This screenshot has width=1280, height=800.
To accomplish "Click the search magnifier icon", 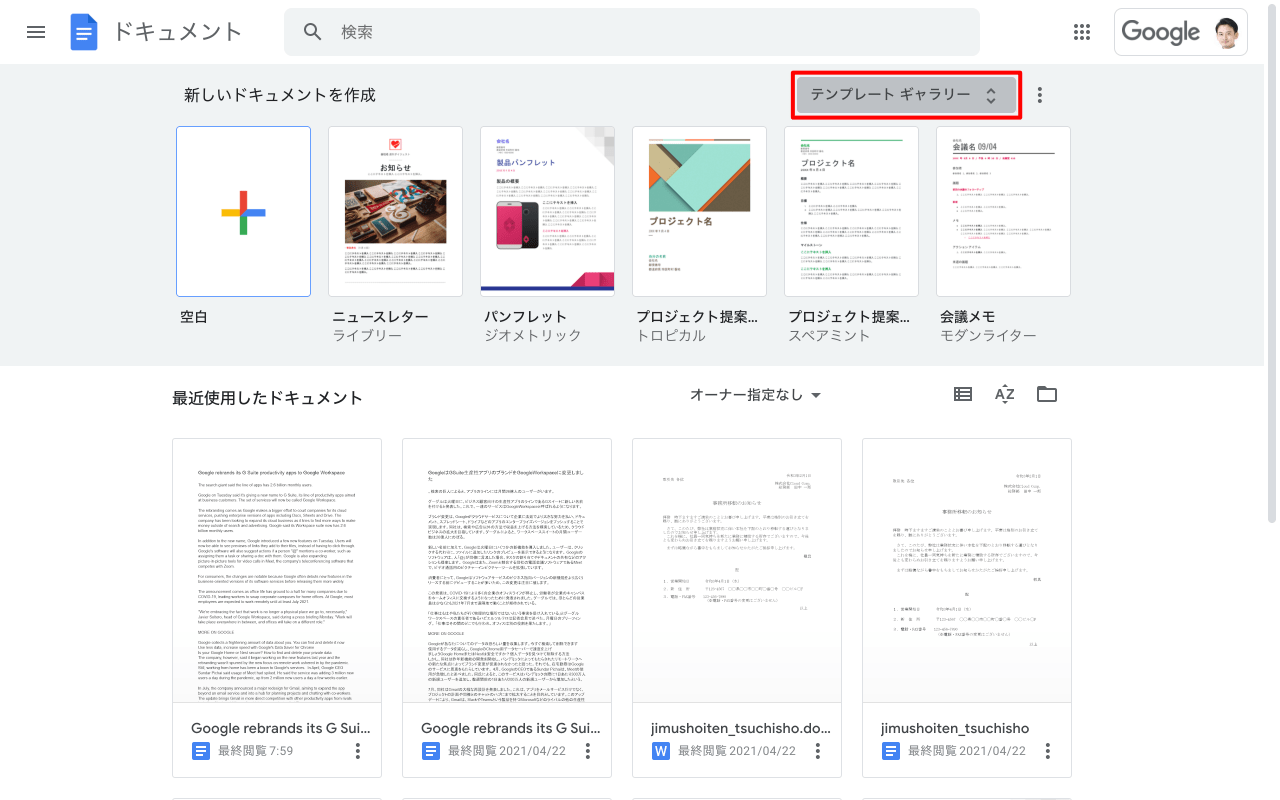I will point(313,32).
